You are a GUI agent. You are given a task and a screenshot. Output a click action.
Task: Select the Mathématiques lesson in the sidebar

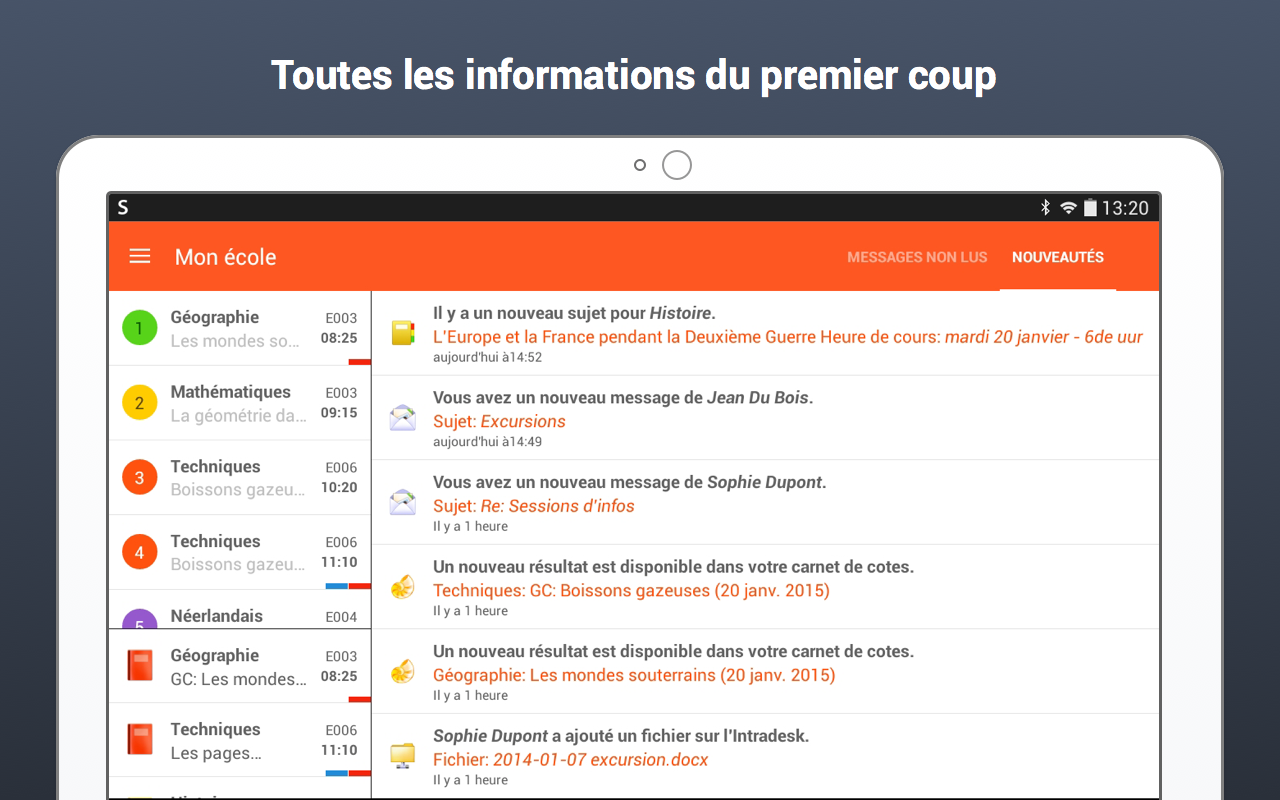(239, 402)
